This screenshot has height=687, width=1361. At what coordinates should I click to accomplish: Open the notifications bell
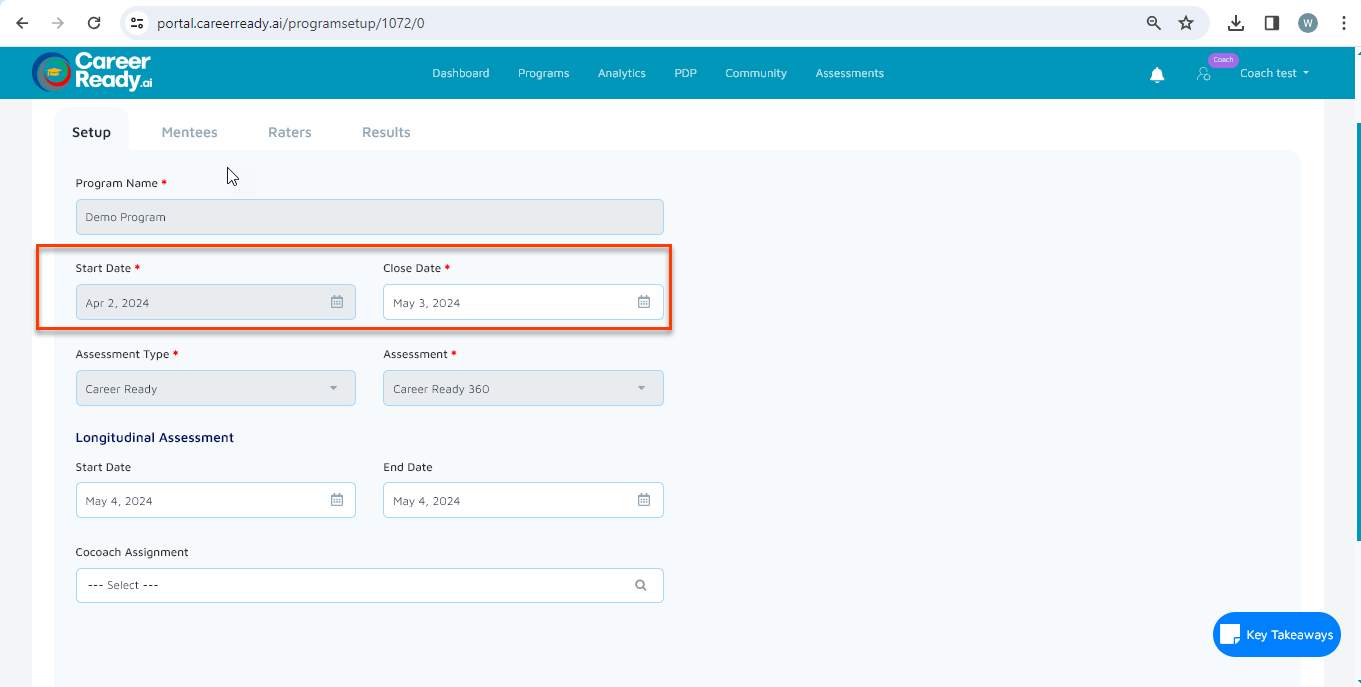click(x=1157, y=73)
